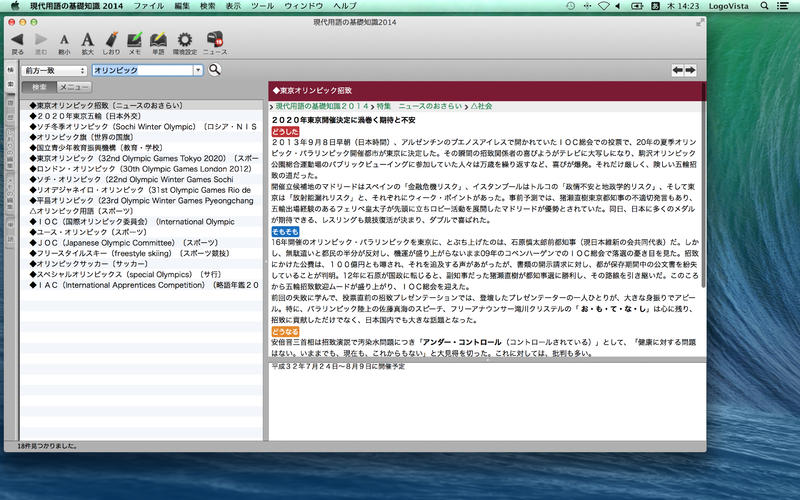Image resolution: width=800 pixels, height=500 pixels.
Task: Open the ツール menu
Action: pos(262,6)
